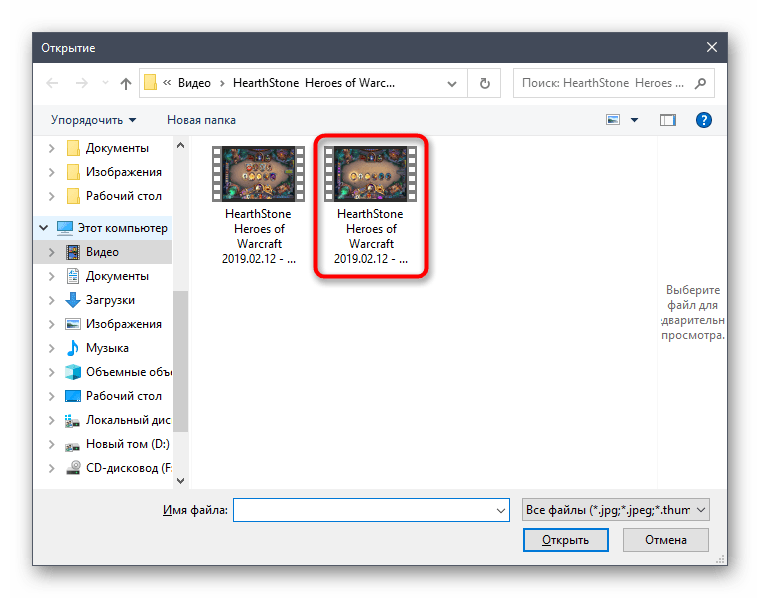Go forward using the Forward arrow
Screen dimensions: 760x598
point(81,83)
